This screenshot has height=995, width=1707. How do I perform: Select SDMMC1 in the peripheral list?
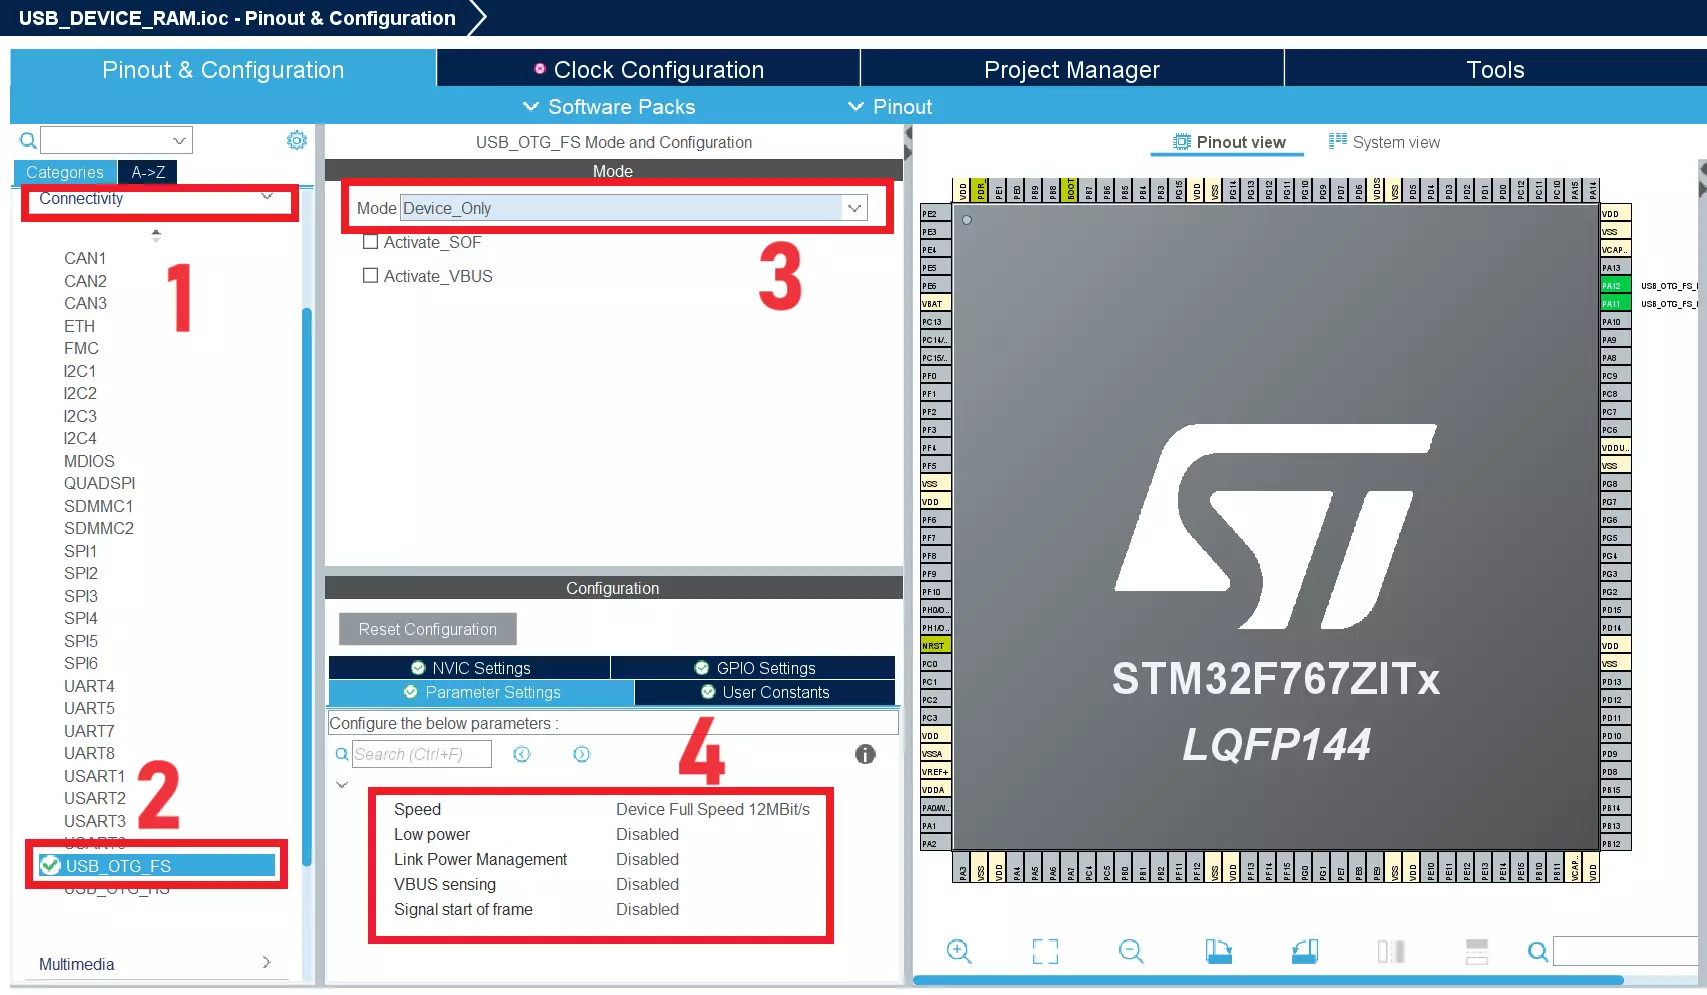98,506
